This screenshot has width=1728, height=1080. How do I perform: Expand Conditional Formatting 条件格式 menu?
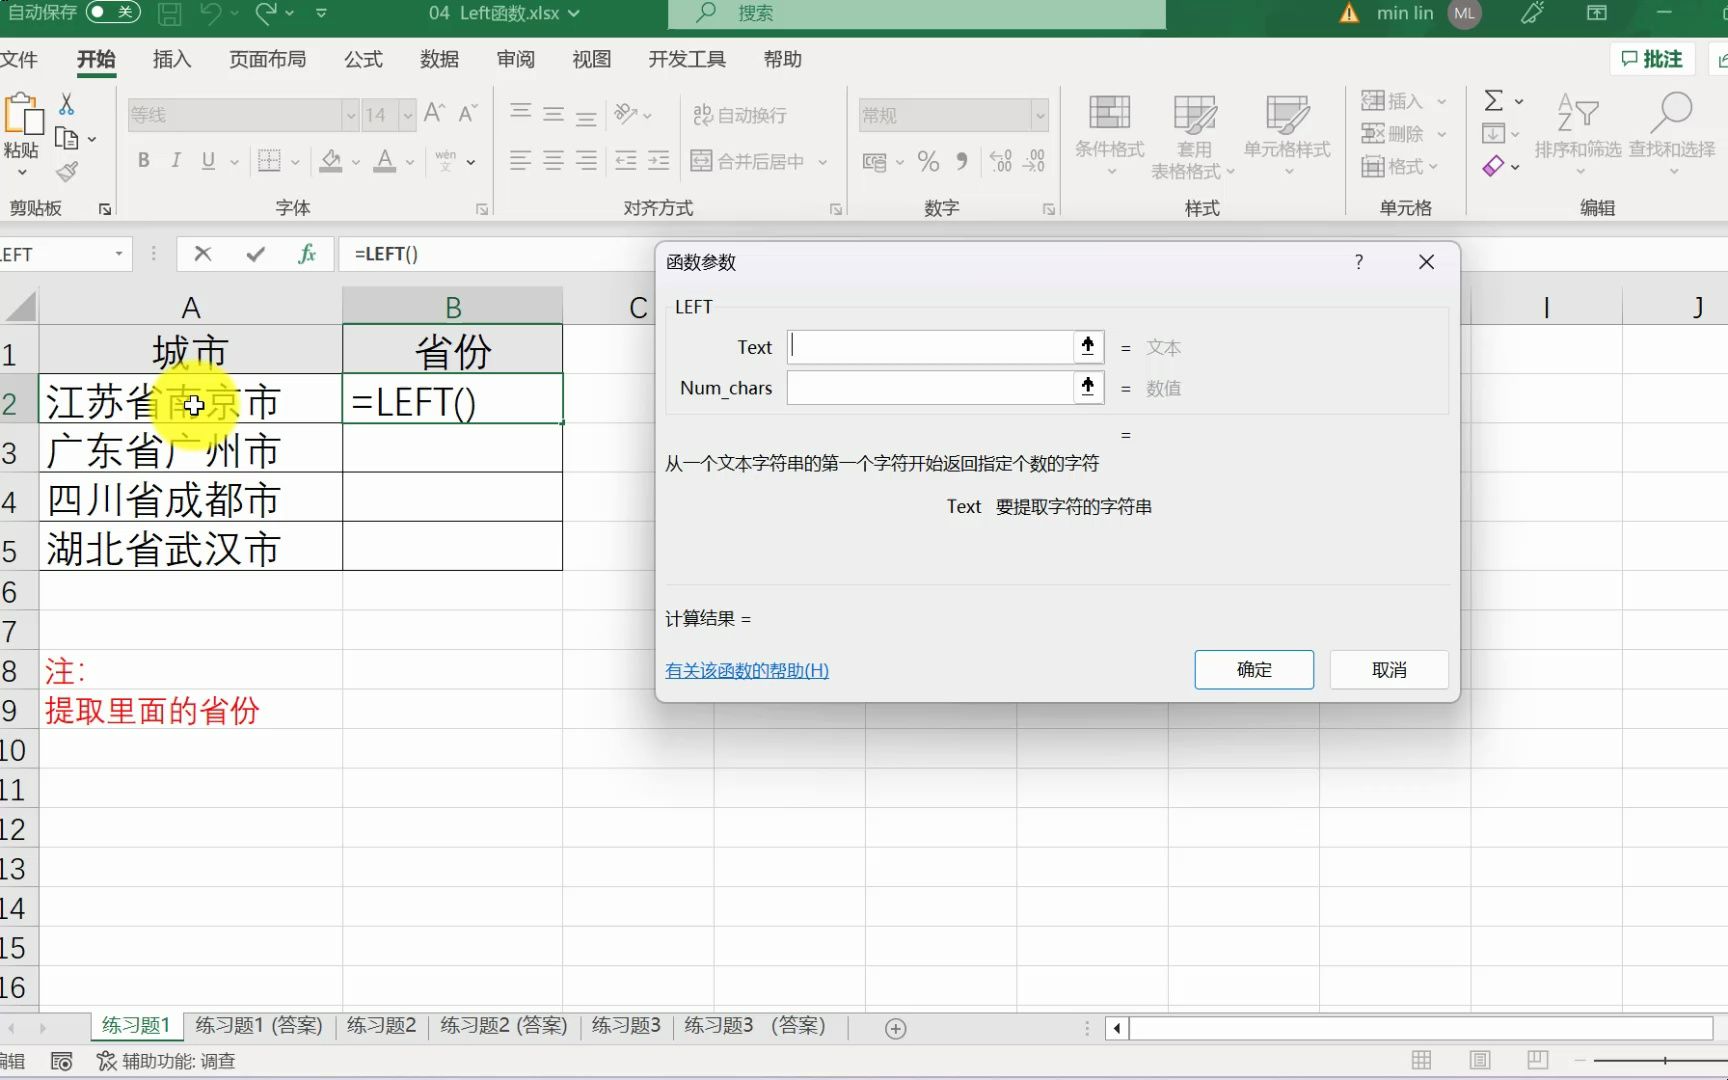point(1109,137)
